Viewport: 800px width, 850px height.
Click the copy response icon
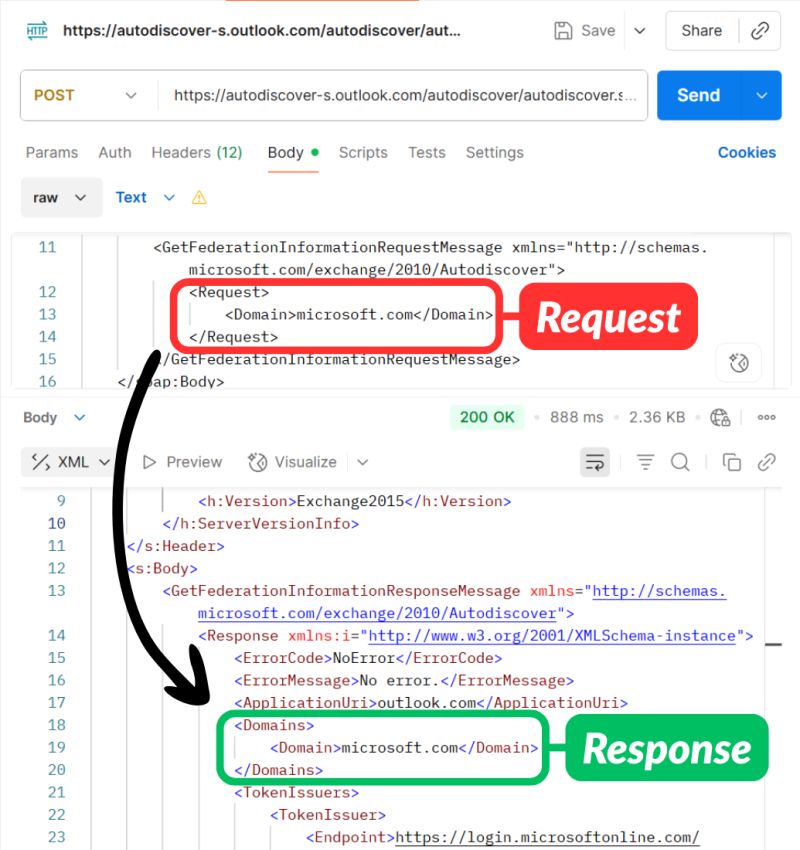click(x=732, y=462)
